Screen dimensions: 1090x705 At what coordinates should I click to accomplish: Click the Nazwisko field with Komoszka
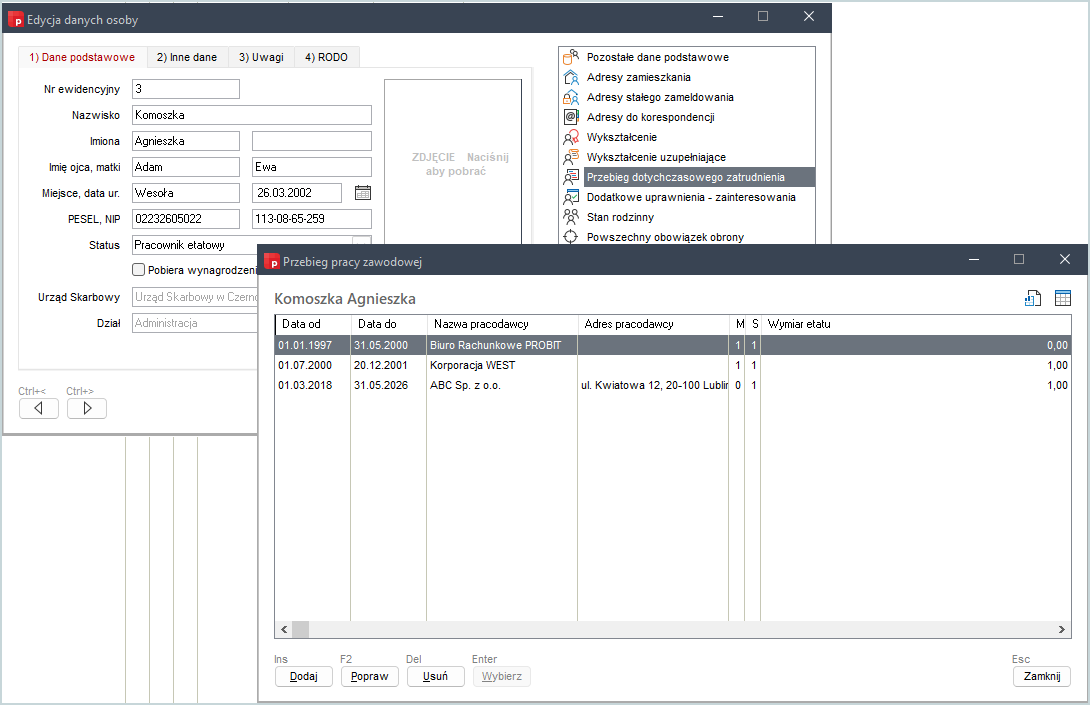pos(252,115)
